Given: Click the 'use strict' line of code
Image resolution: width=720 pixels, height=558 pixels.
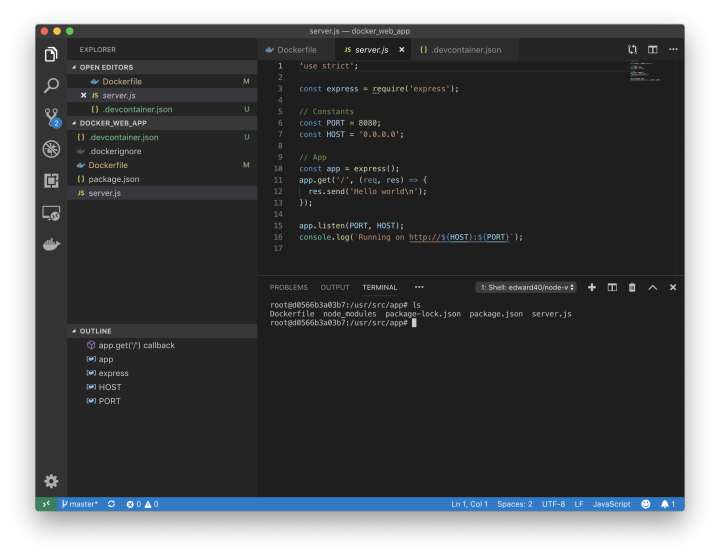Looking at the screenshot, I should (x=328, y=66).
